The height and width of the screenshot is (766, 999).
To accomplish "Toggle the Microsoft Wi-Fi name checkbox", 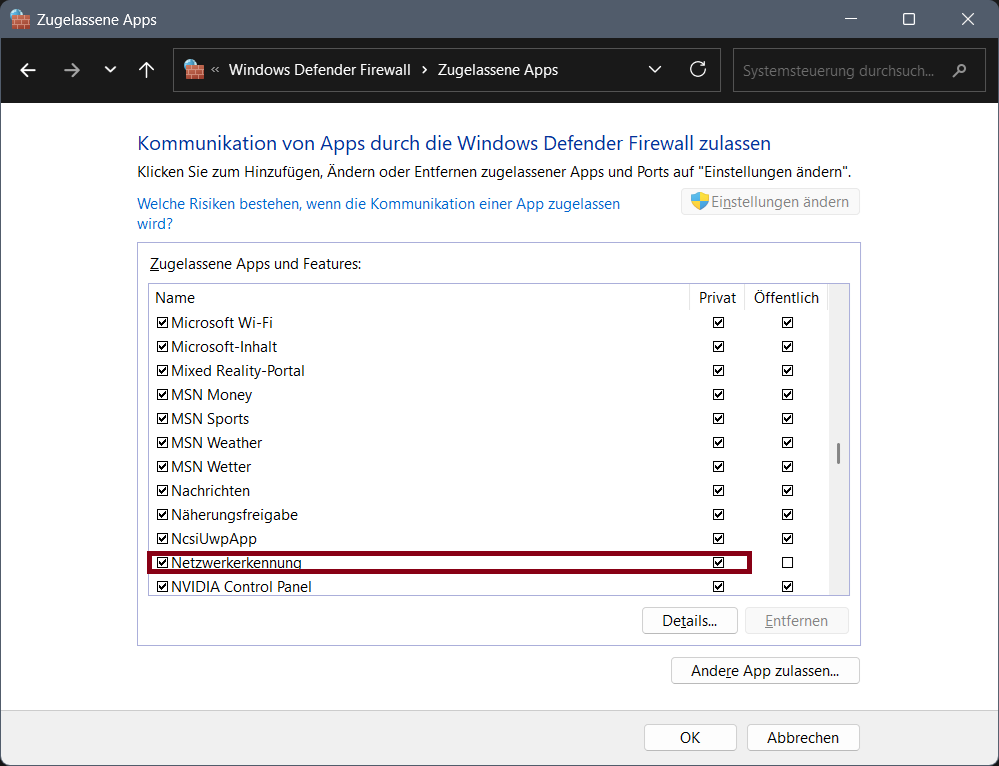I will 162,322.
